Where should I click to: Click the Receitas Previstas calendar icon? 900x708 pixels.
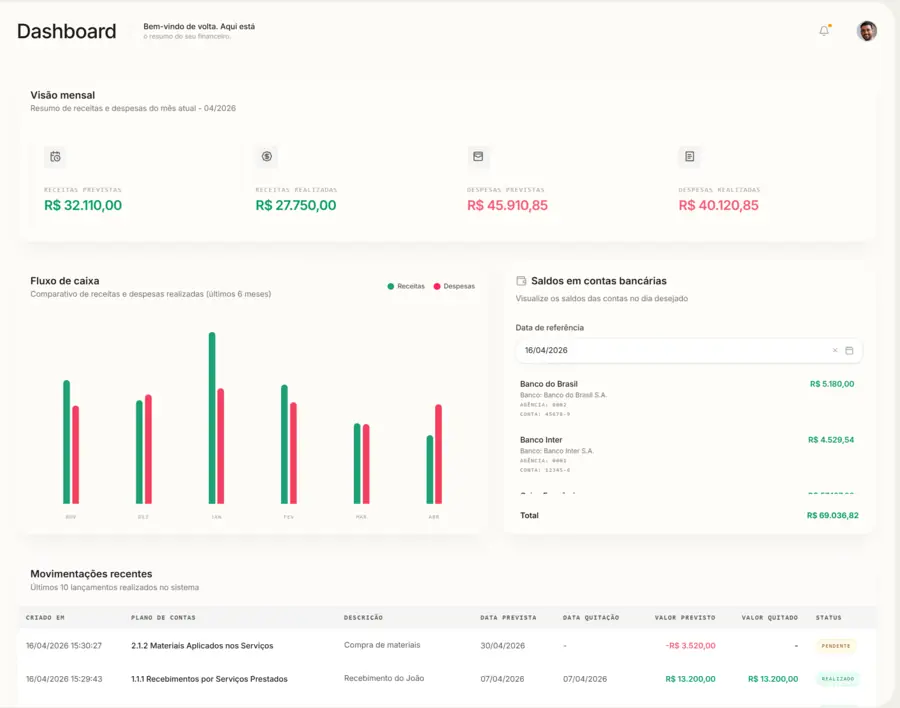point(55,157)
